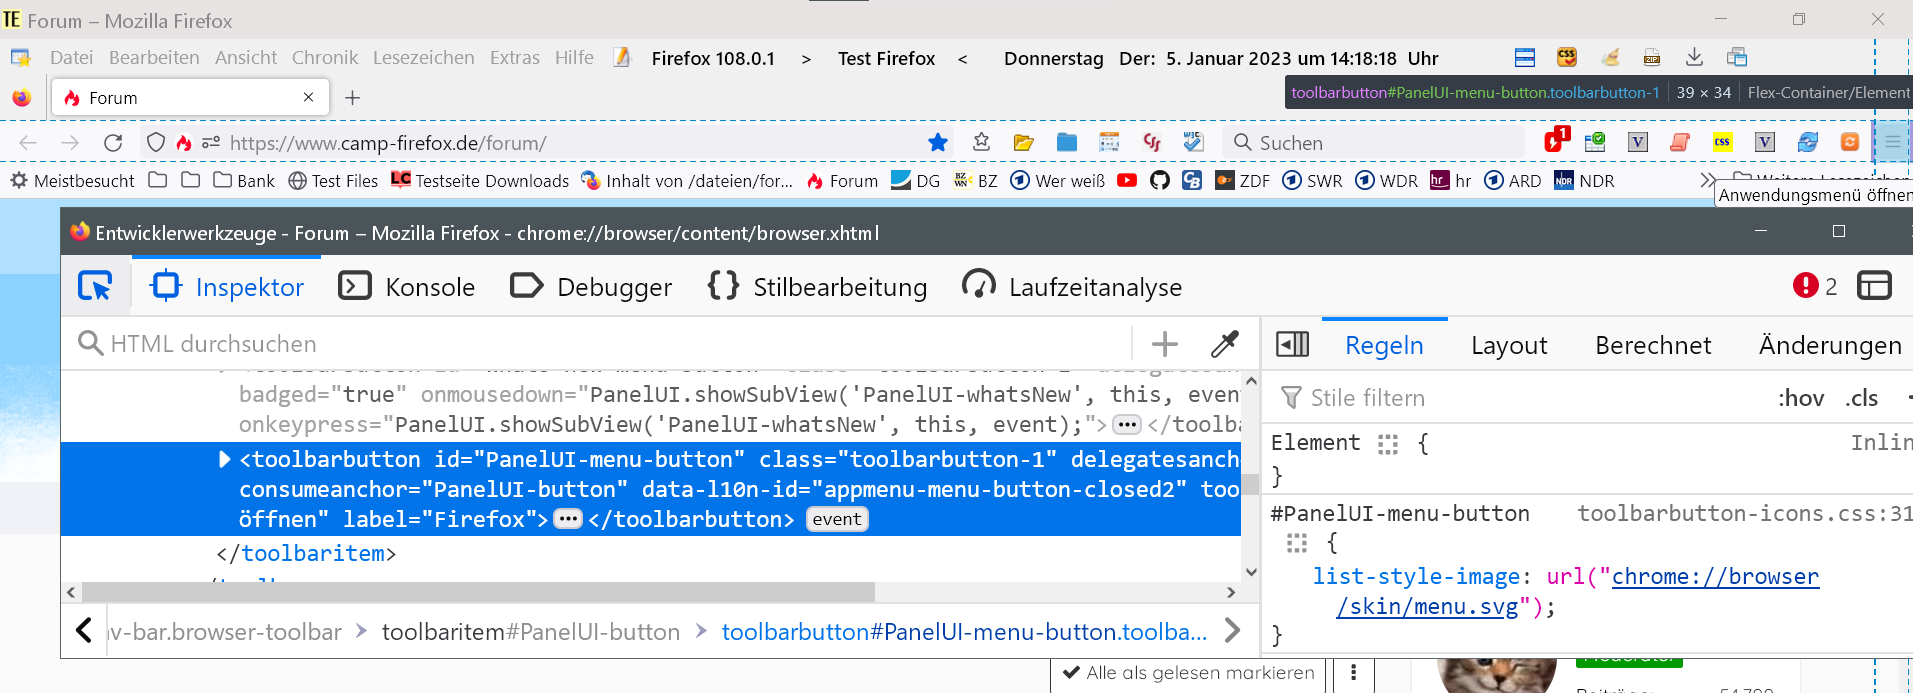Screen dimensions: 1913x693
Task: Click the HTML durchsuchen search field
Action: [600, 344]
